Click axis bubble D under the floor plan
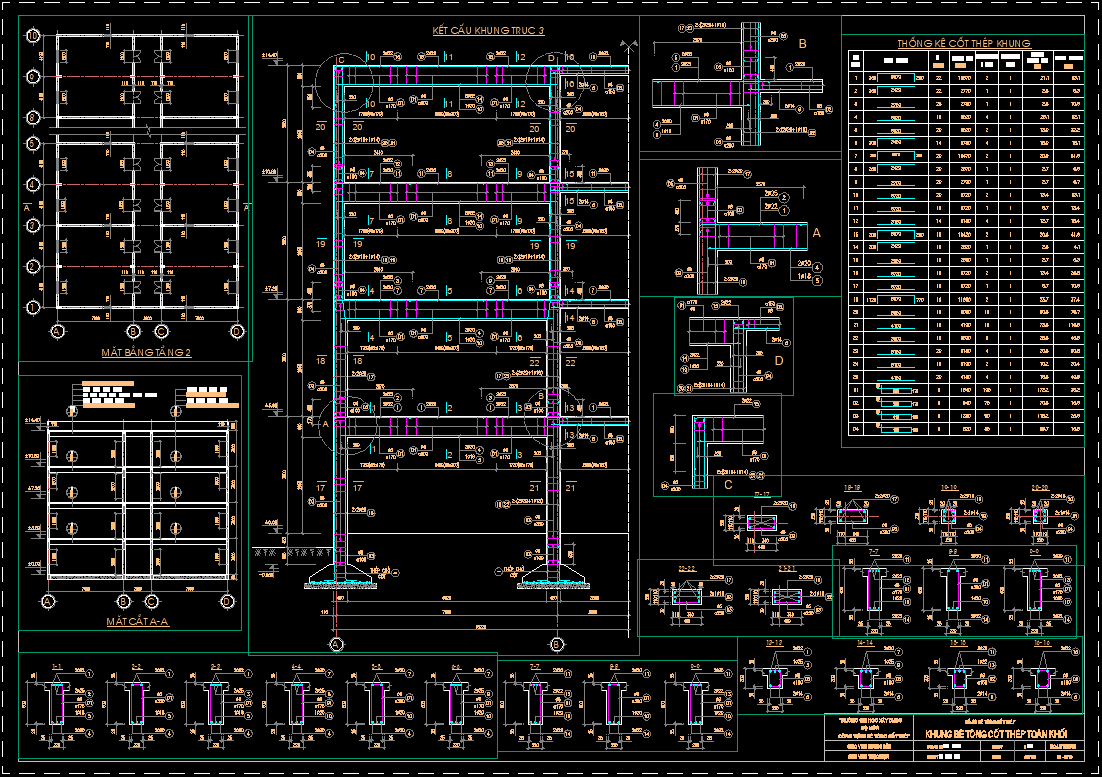 click(x=237, y=331)
